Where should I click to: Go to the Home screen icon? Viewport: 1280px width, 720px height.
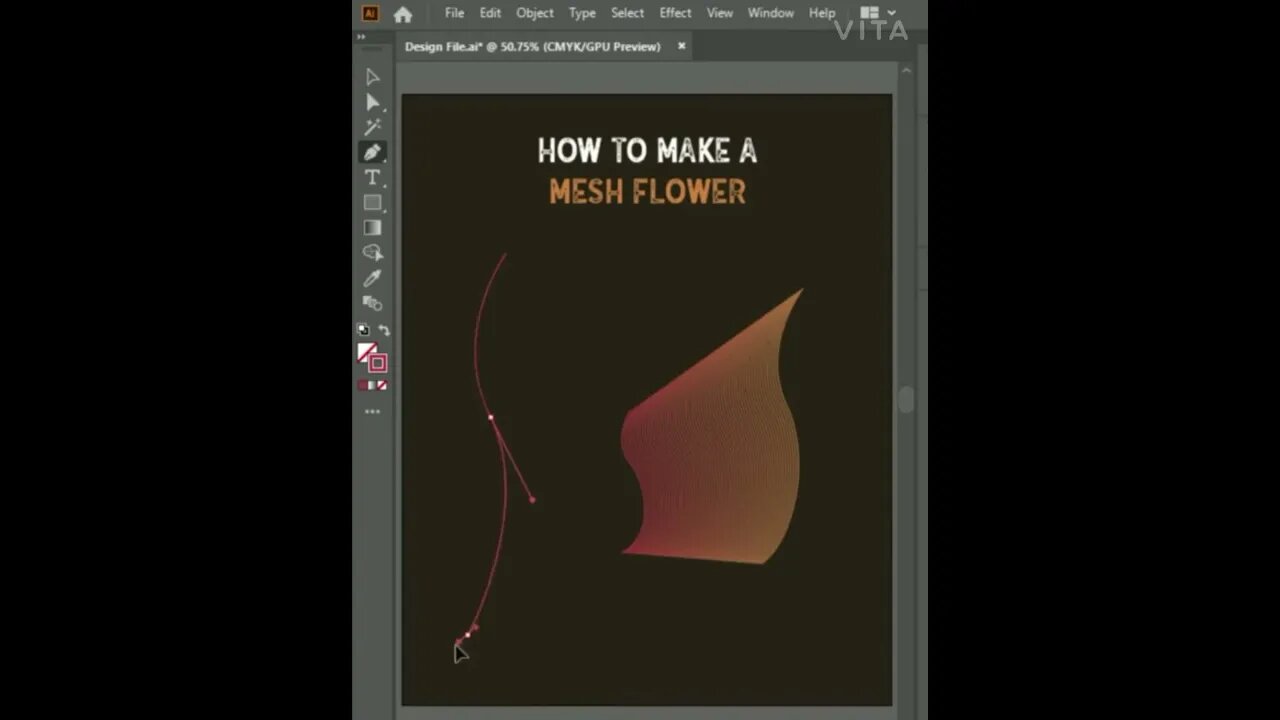point(402,14)
